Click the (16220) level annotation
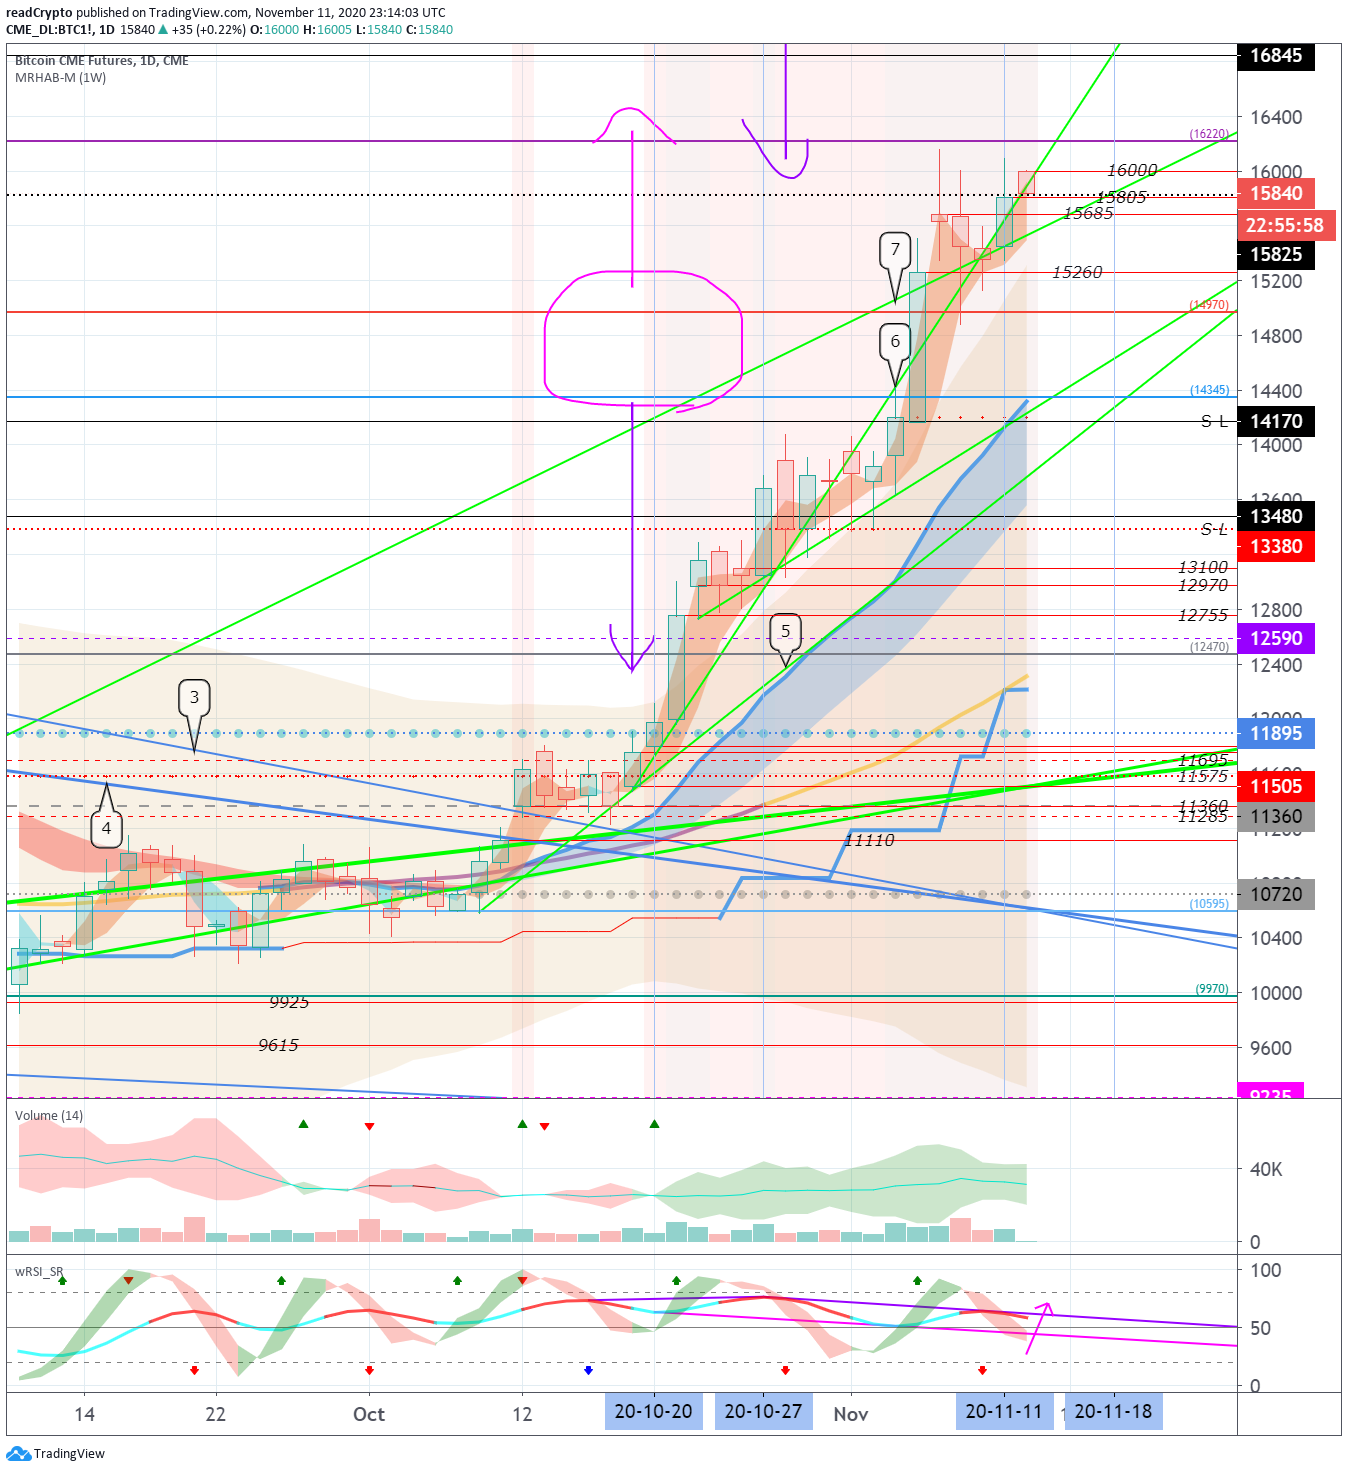This screenshot has width=1348, height=1472. (1209, 133)
